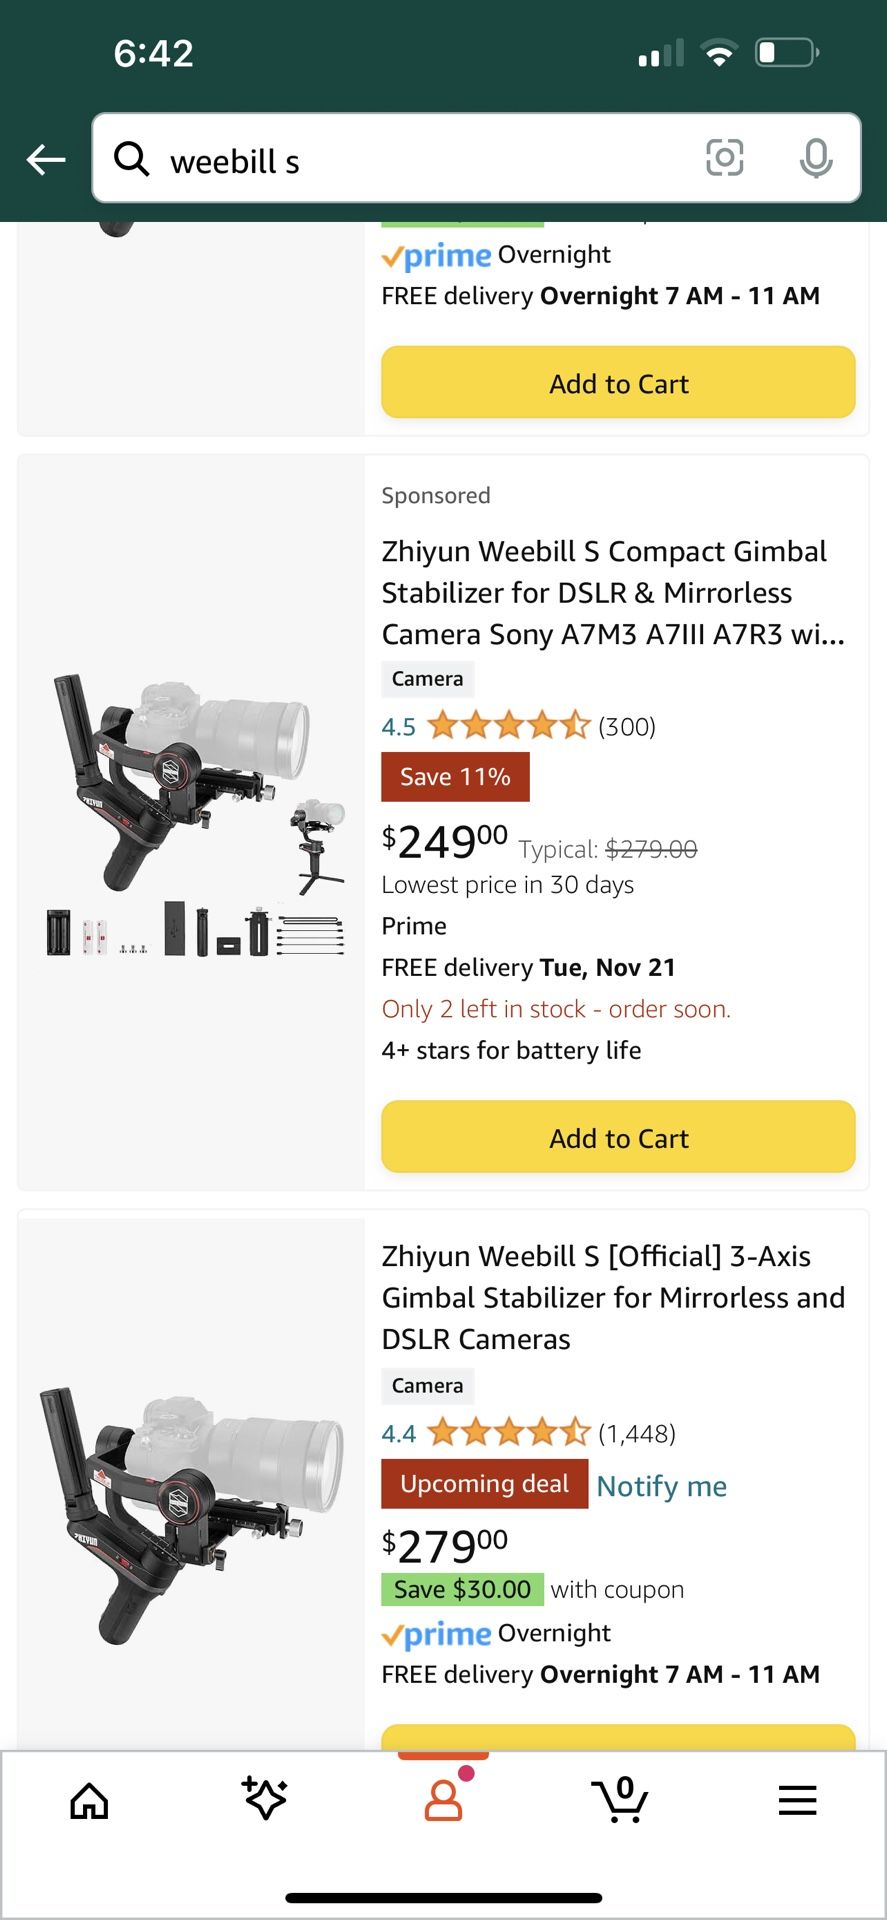Open the shopping cart
The image size is (887, 1920).
coord(620,1798)
